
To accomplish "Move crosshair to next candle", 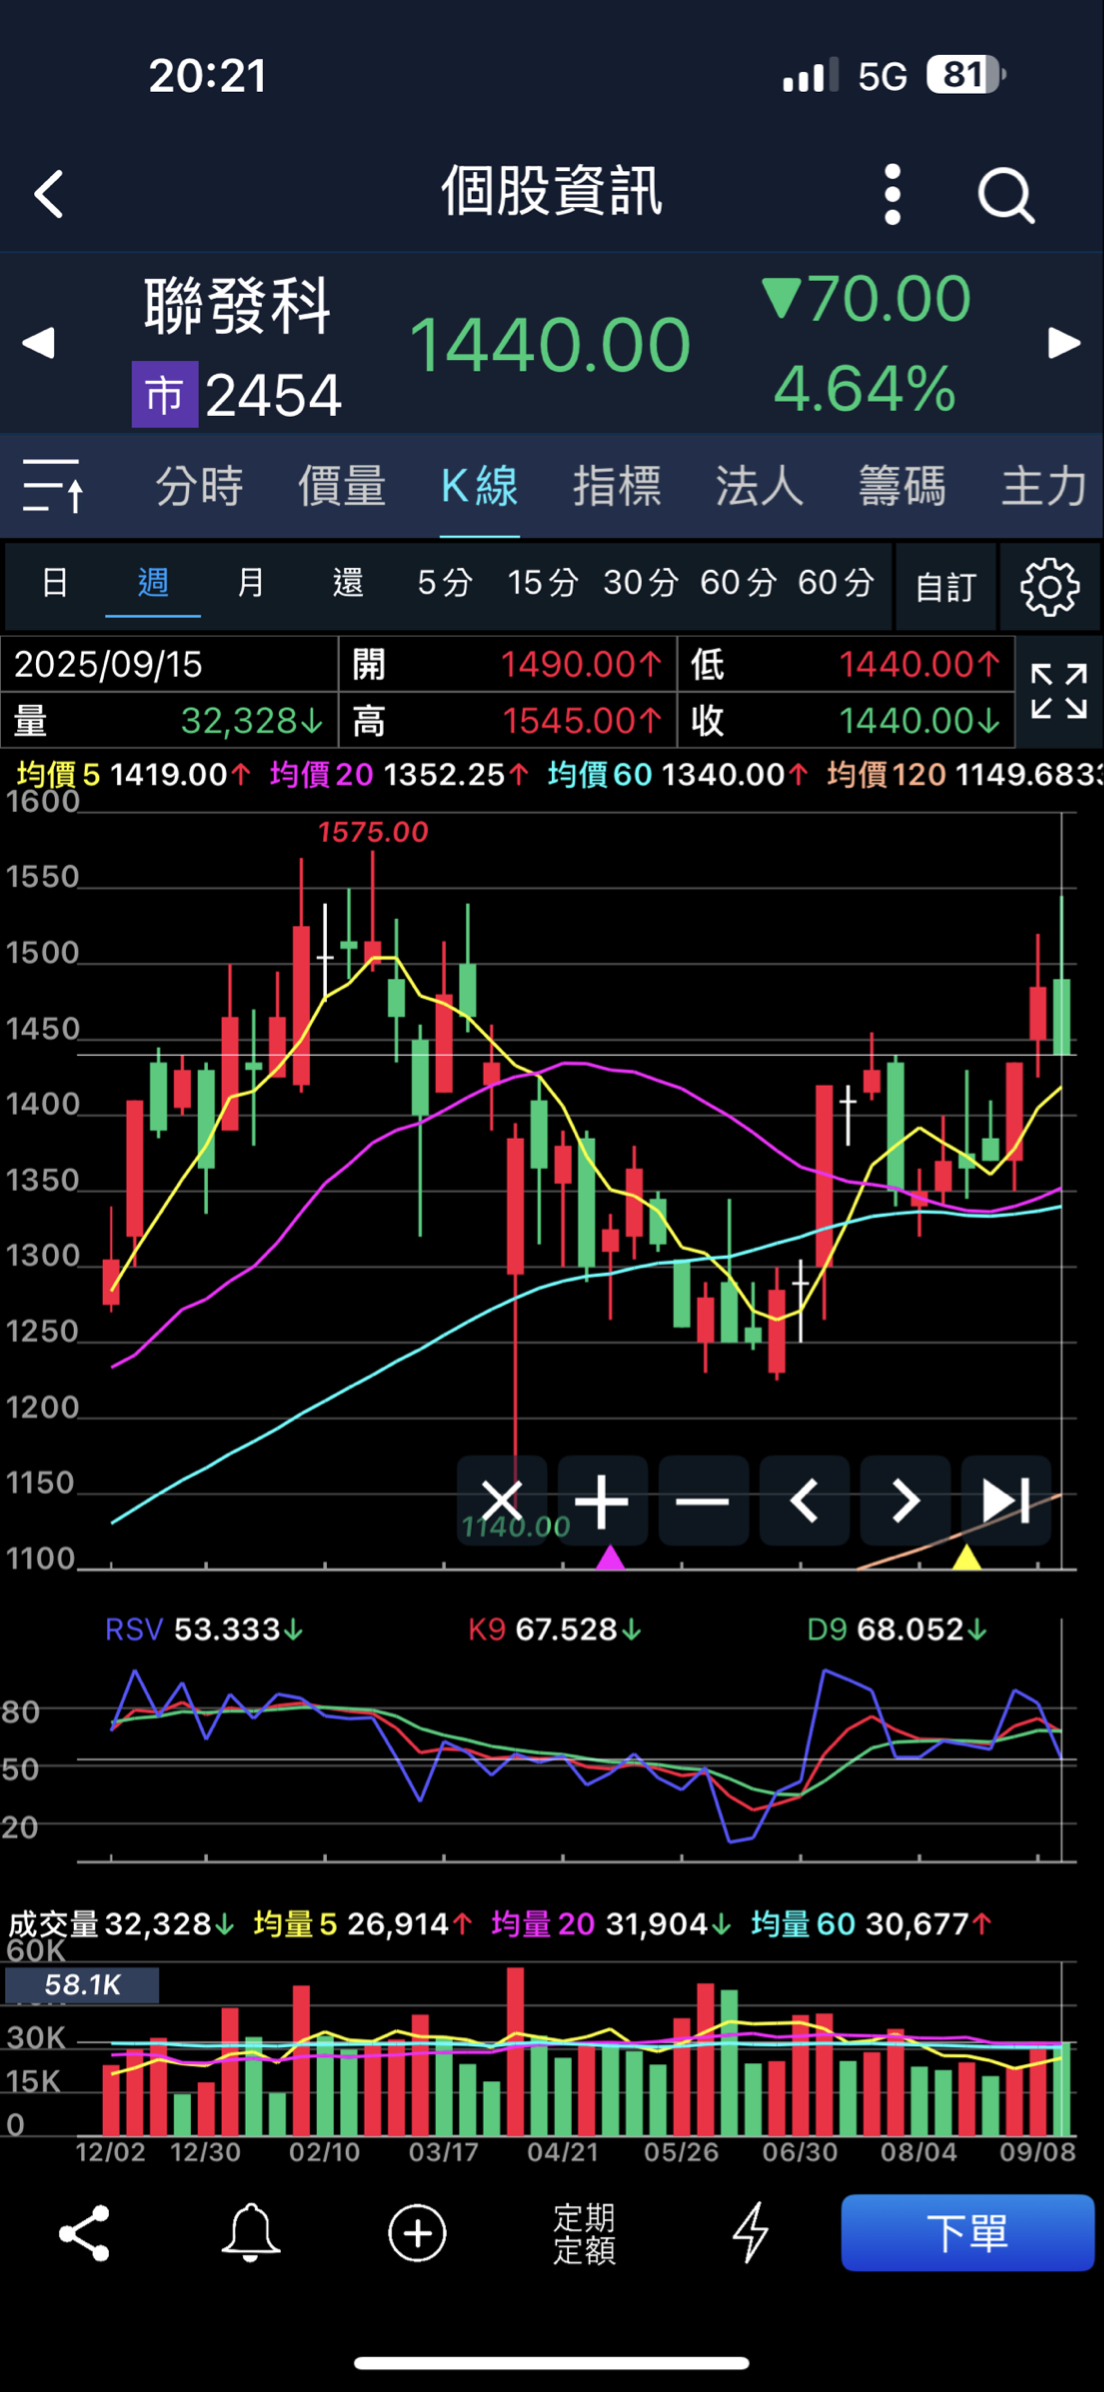I will click(x=905, y=1501).
